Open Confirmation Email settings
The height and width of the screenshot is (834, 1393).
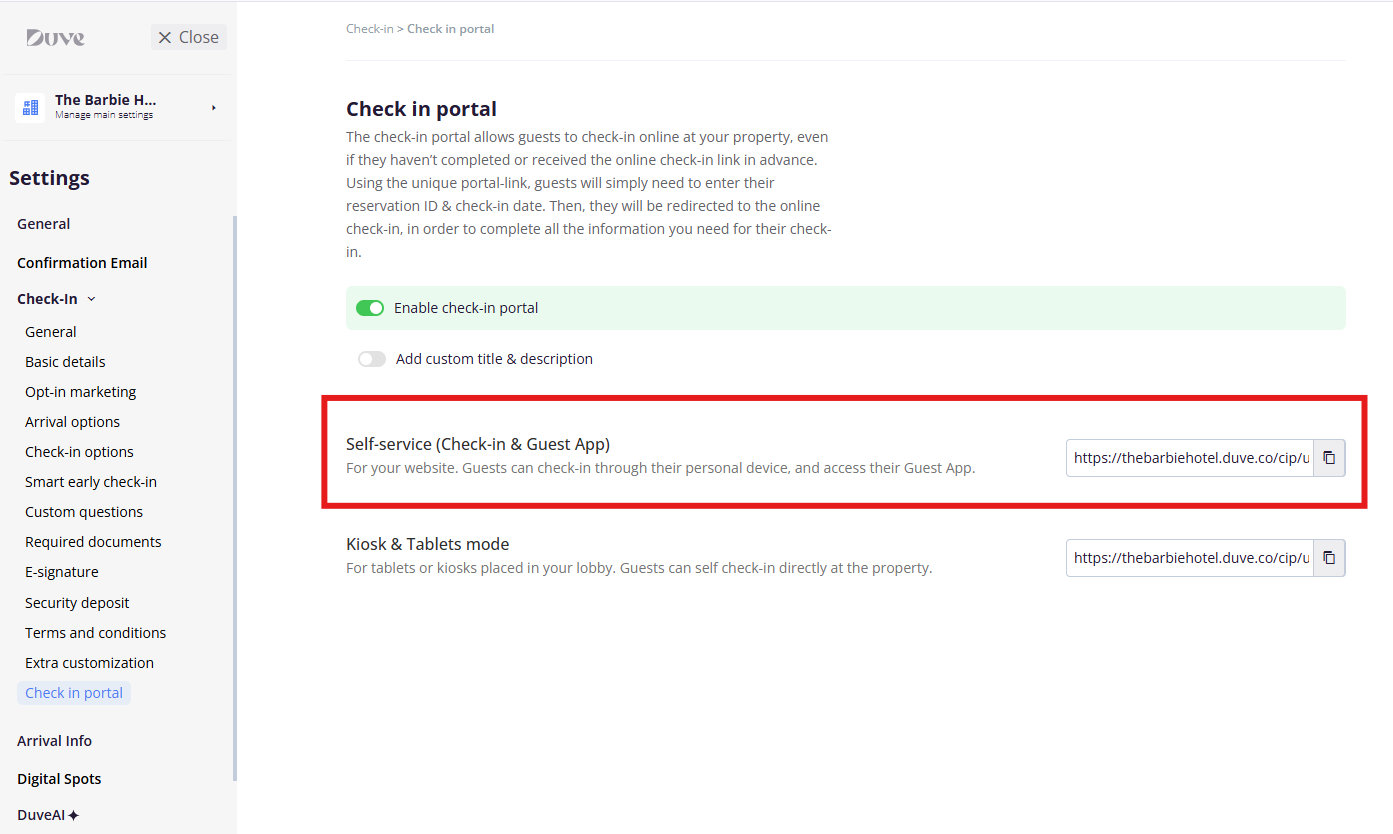(82, 263)
